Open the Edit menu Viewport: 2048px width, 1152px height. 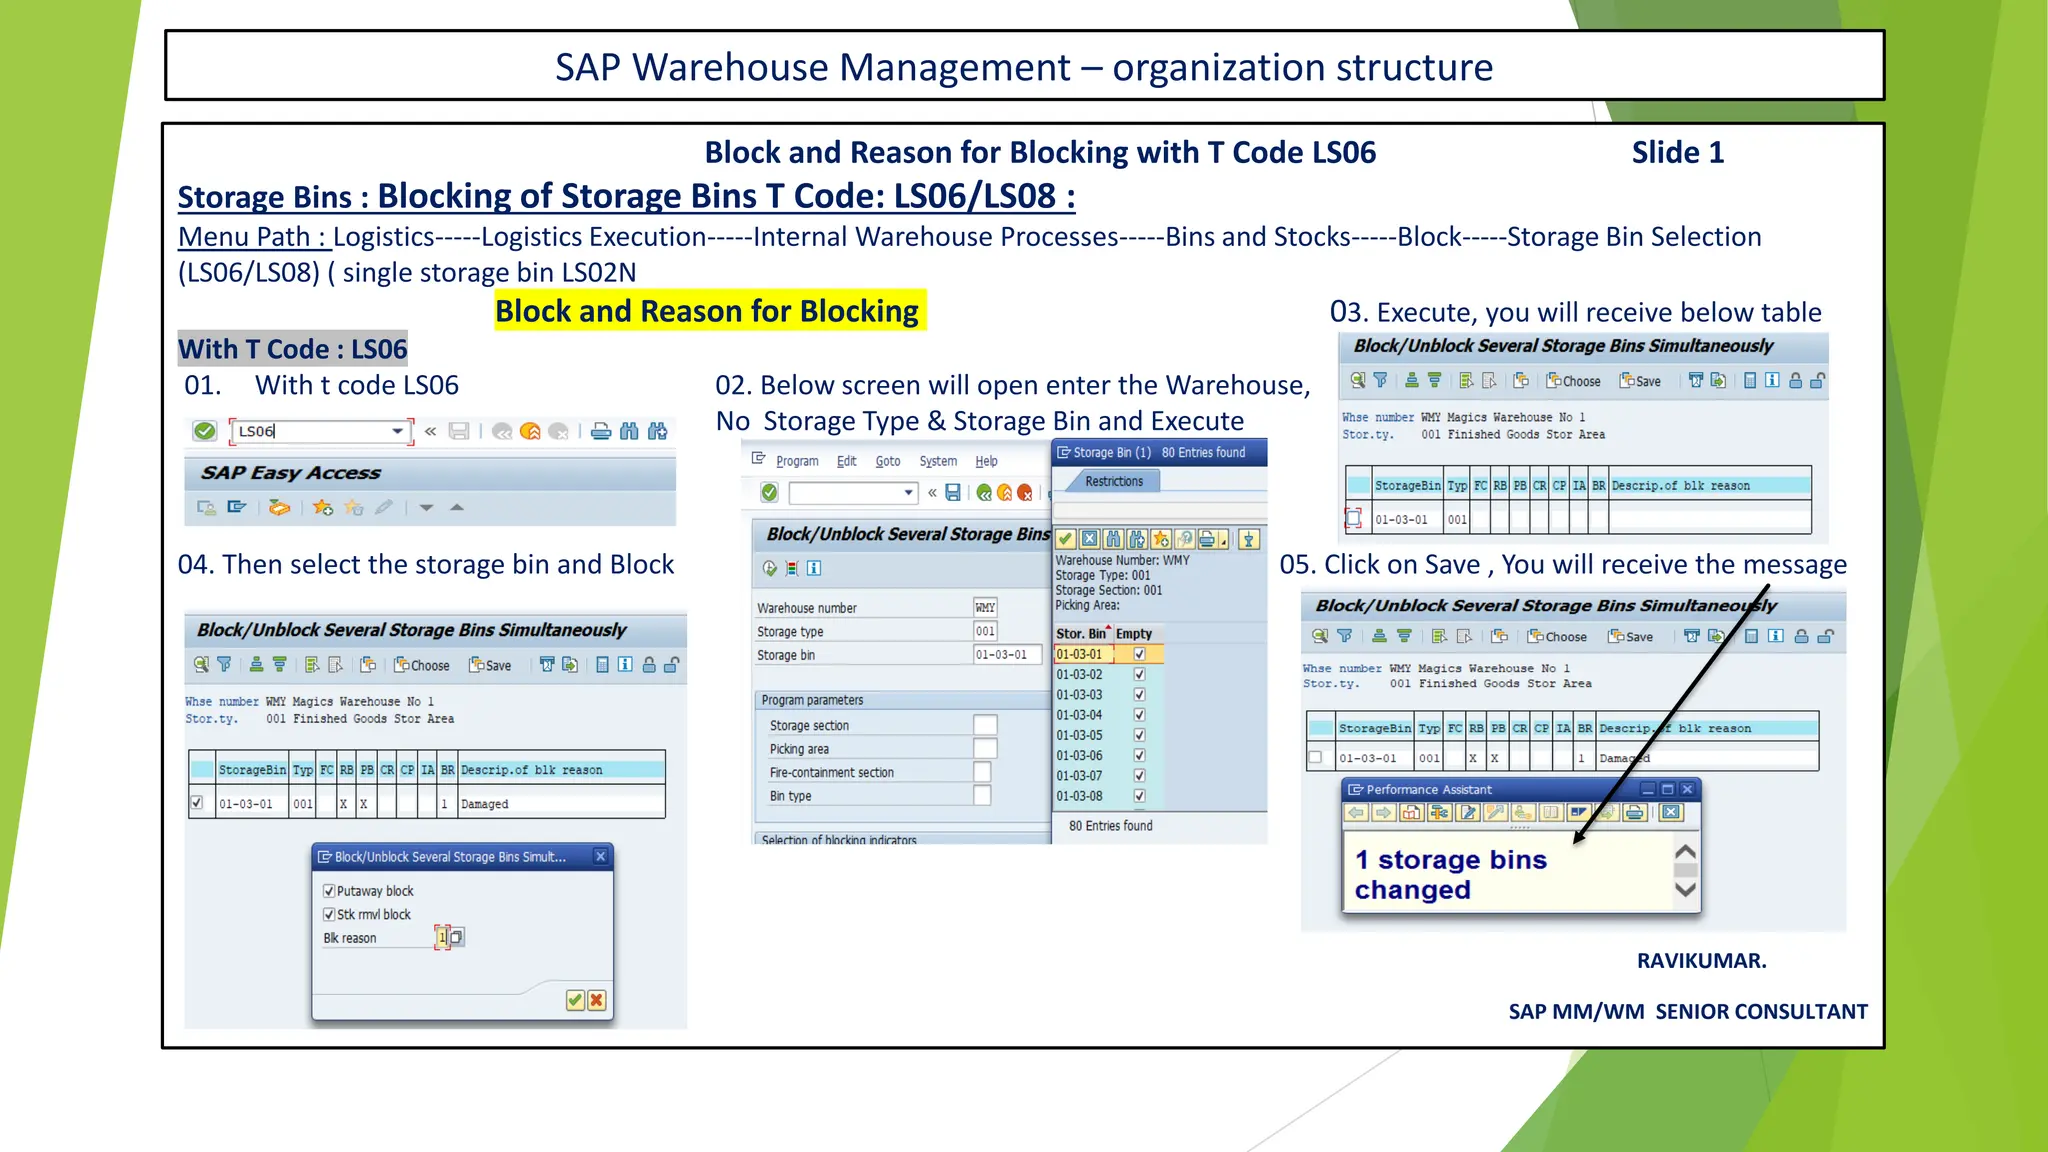coord(846,461)
